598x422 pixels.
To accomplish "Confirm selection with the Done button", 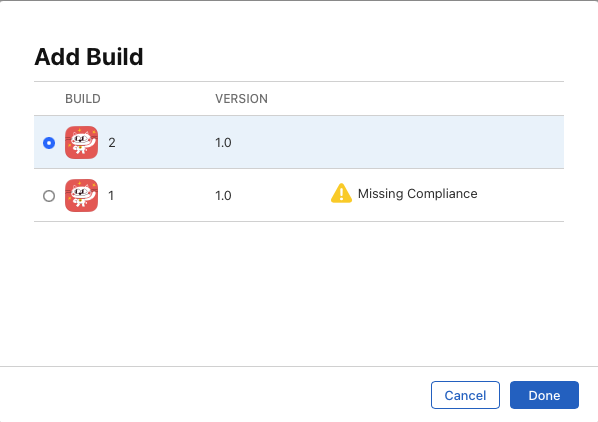I will coord(544,395).
